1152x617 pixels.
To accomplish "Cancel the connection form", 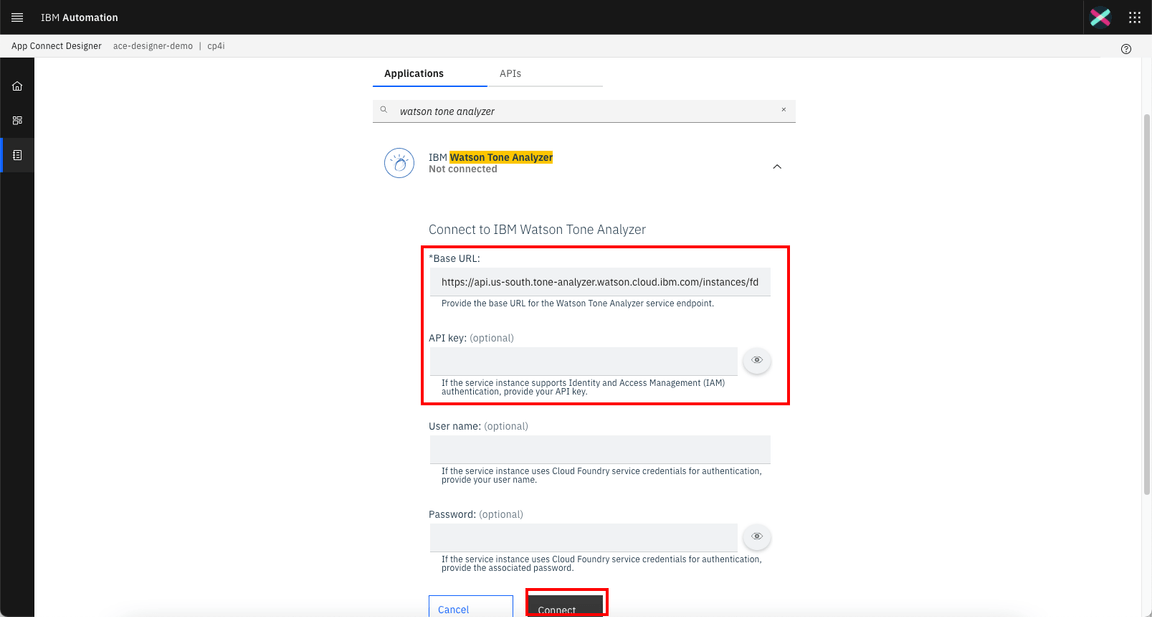I will click(471, 607).
